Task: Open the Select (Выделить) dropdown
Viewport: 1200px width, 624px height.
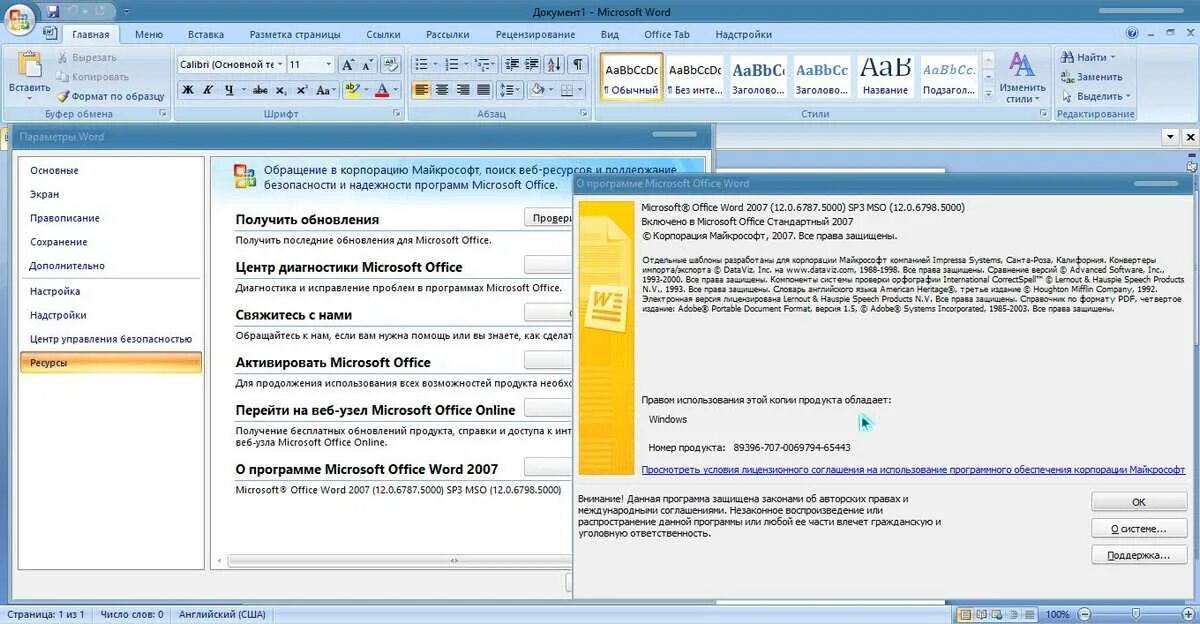Action: coord(1095,96)
